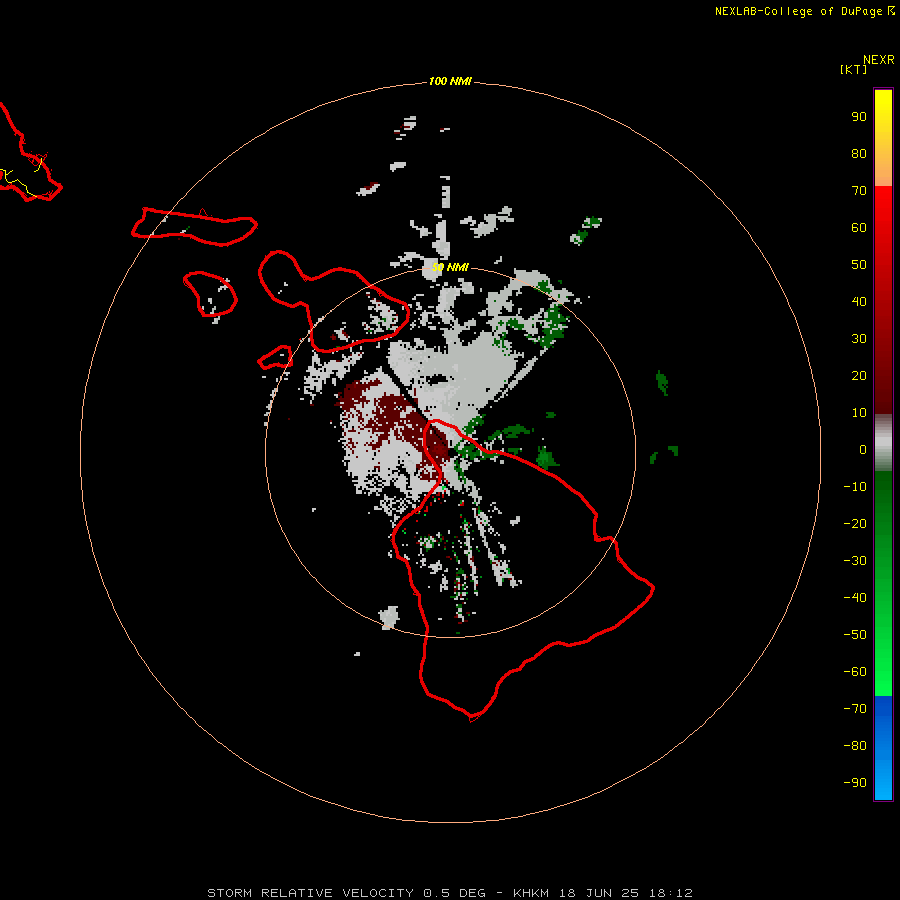
Task: Click the -90 value on the velocity scale
Action: tap(855, 783)
